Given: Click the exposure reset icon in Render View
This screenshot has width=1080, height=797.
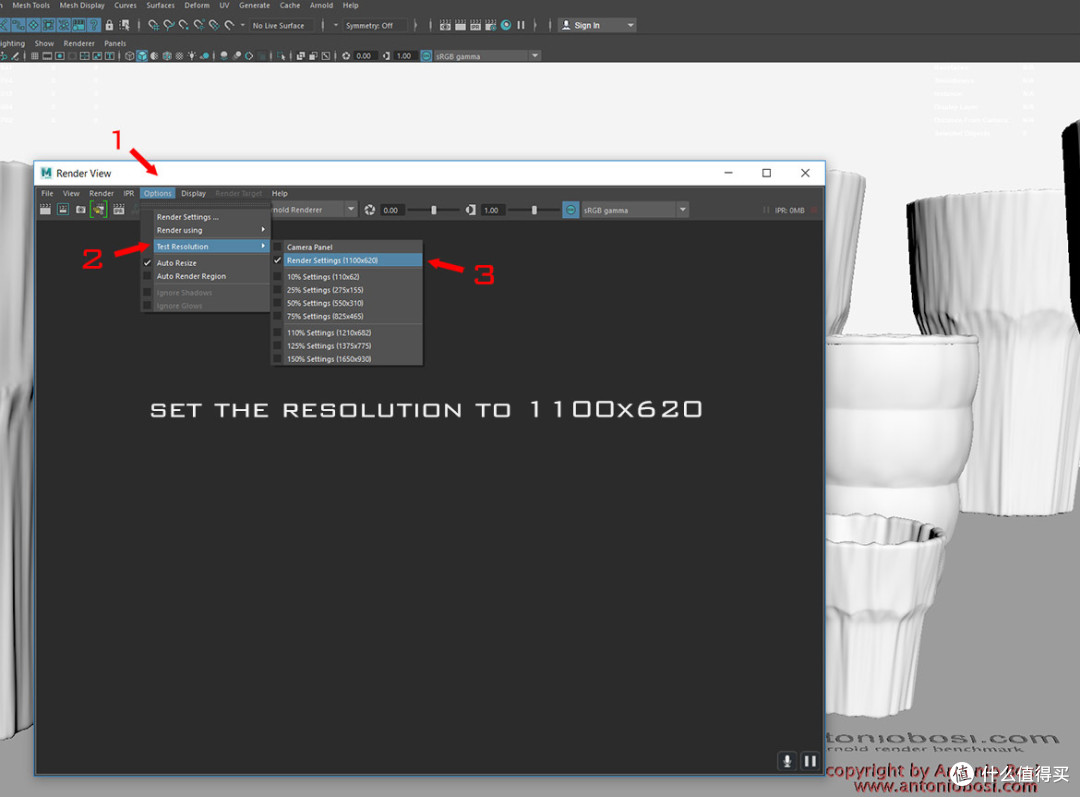Looking at the screenshot, I should (x=370, y=210).
